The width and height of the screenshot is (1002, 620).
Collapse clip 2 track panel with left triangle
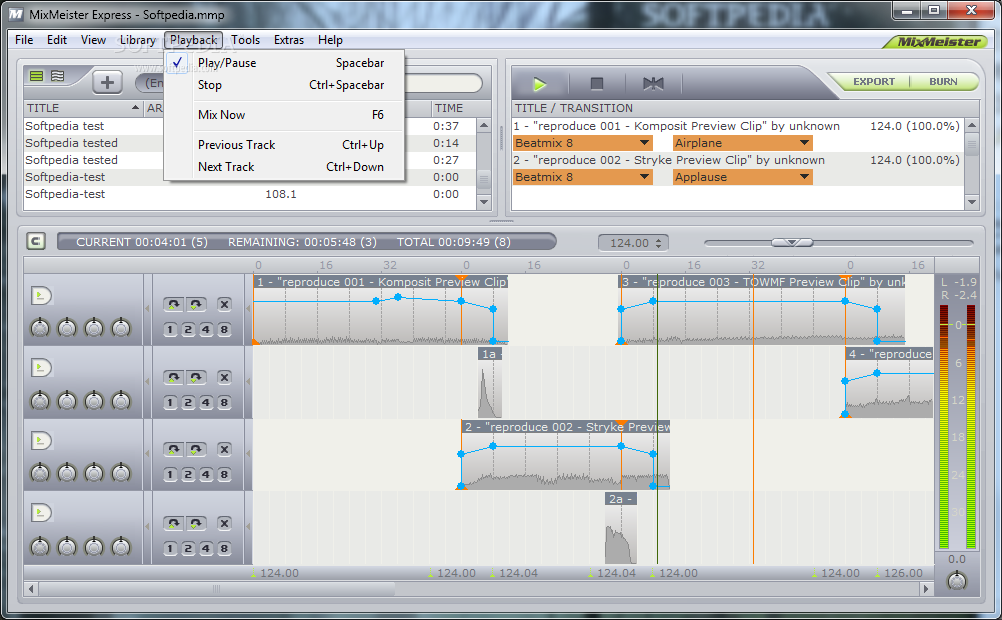[147, 454]
